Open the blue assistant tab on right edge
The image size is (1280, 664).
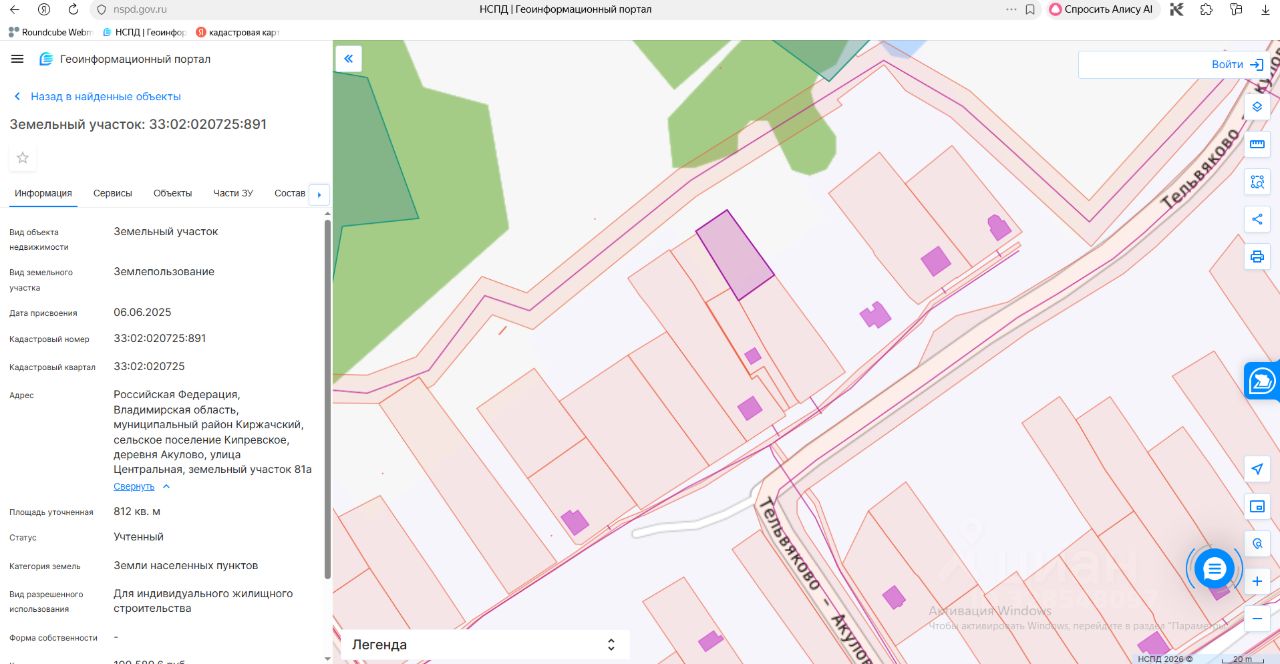[1262, 381]
